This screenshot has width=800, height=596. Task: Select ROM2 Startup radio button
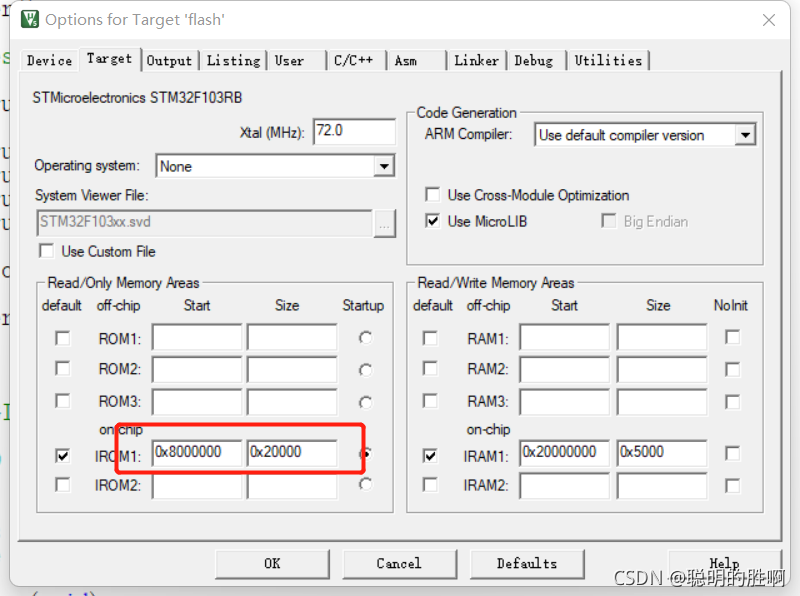[365, 370]
